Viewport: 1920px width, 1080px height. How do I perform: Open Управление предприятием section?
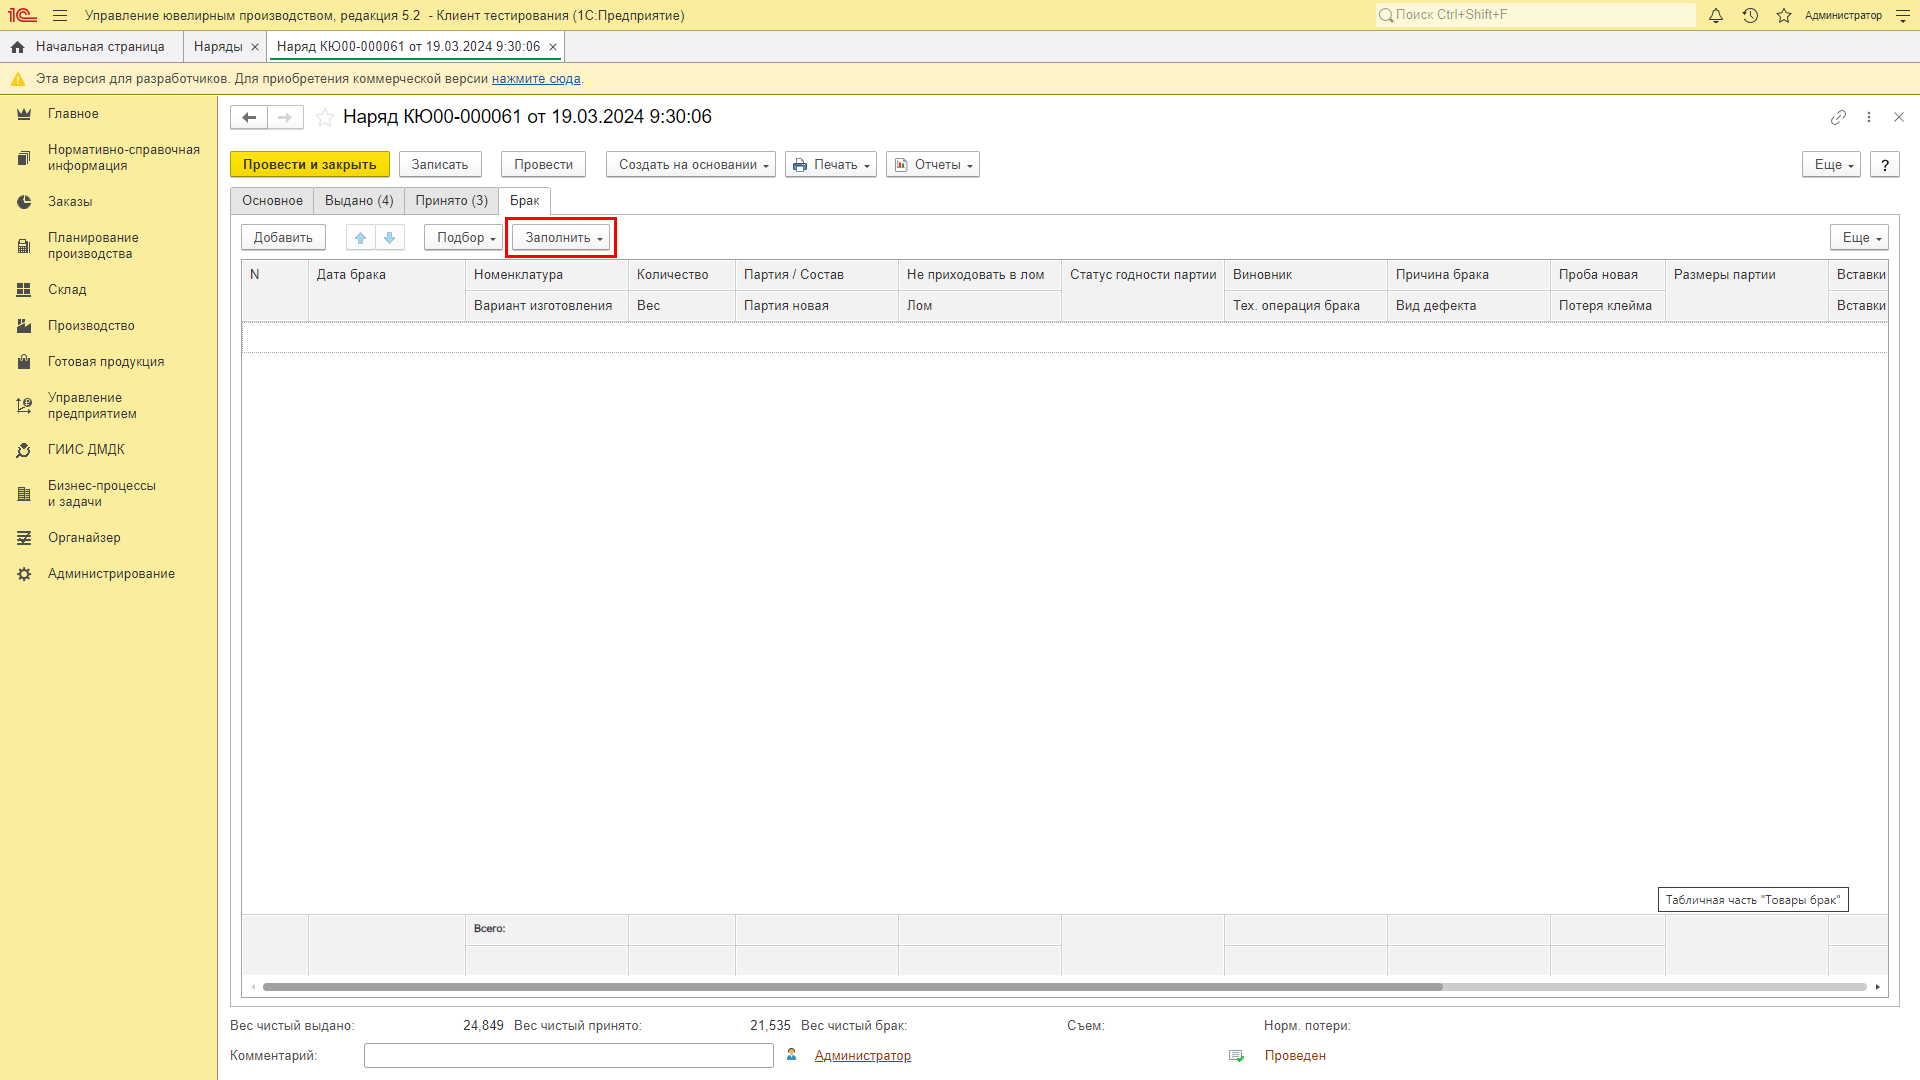pos(92,406)
